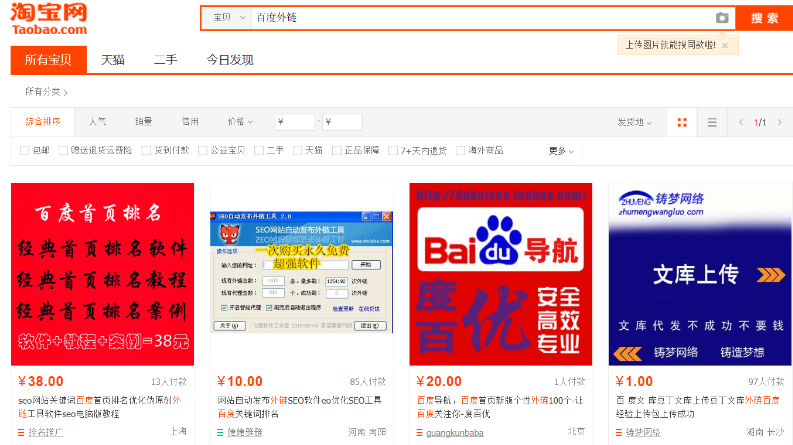
Task: Switch to grid view layout
Action: pyautogui.click(x=682, y=122)
